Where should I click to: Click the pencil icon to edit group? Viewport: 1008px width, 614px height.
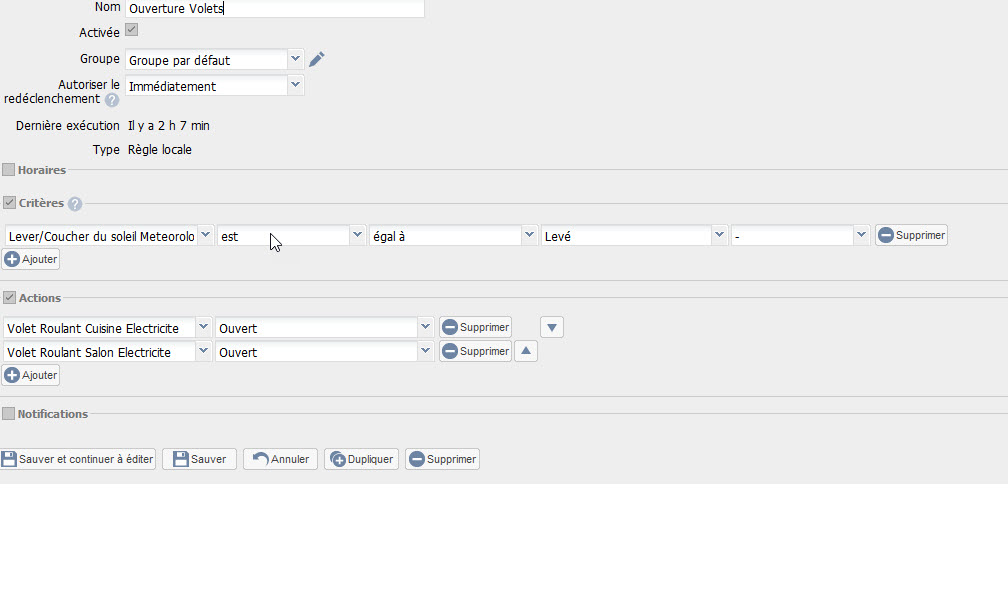coord(316,60)
